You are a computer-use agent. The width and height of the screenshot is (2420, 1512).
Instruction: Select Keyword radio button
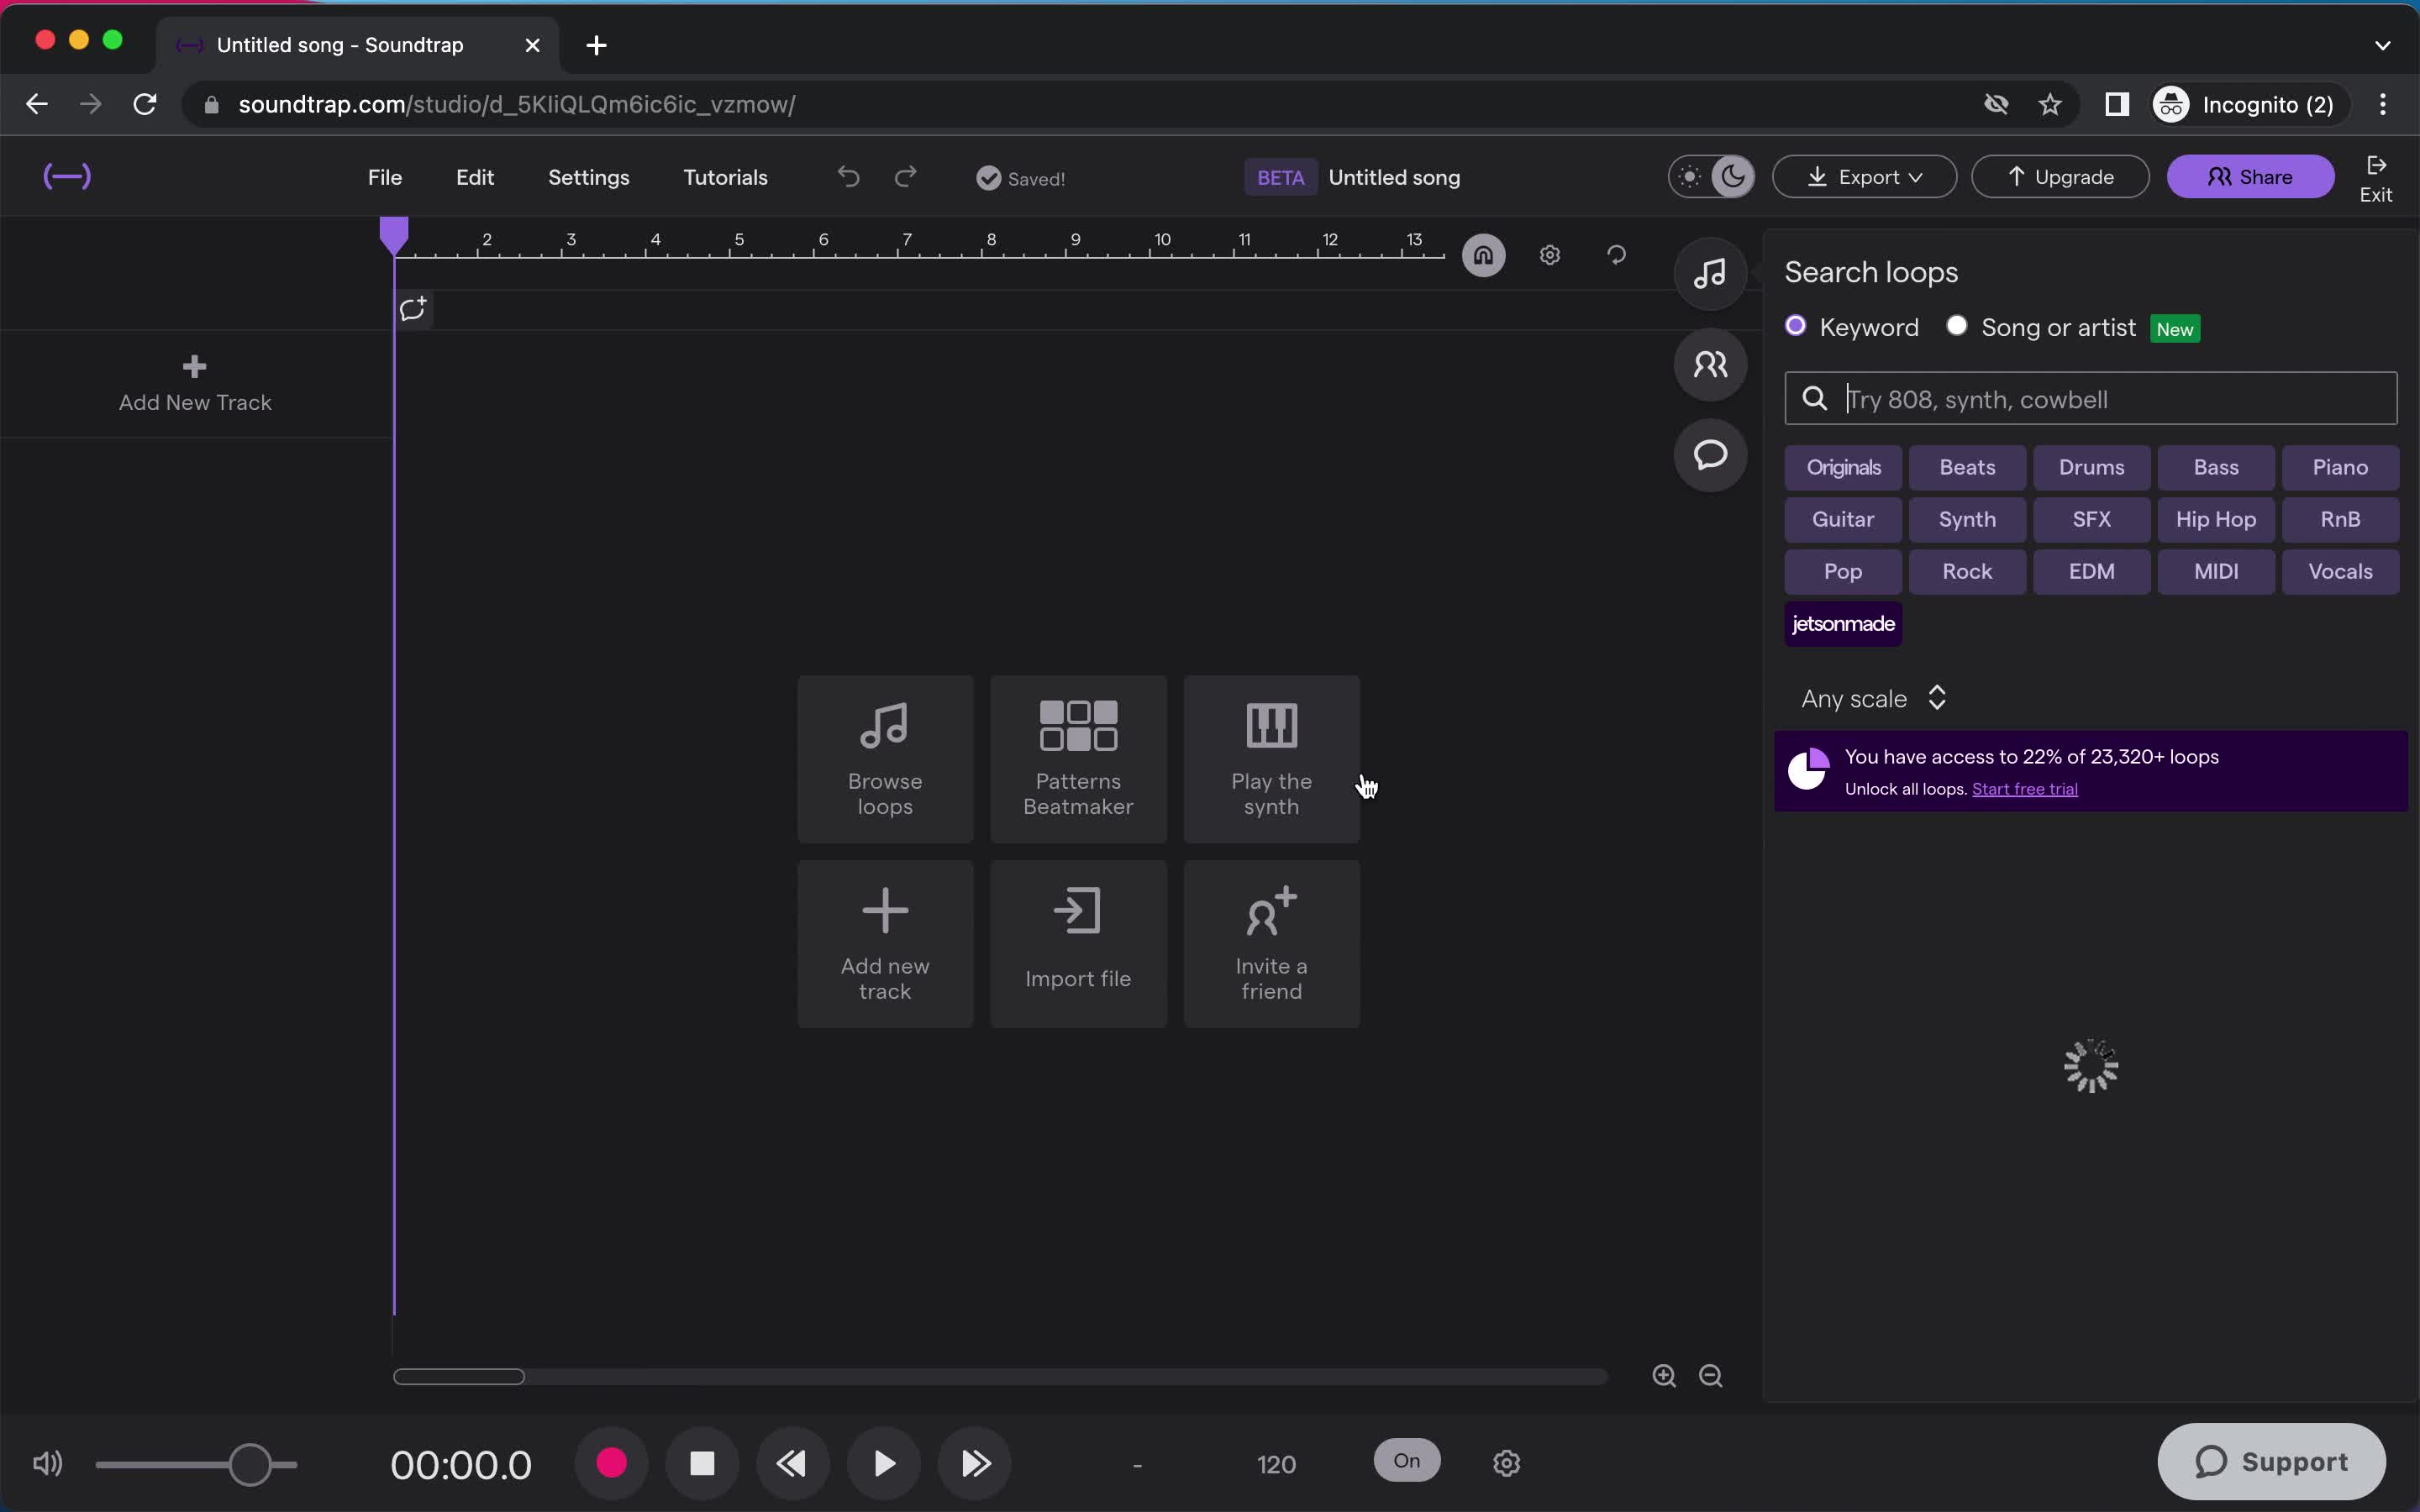coord(1797,328)
